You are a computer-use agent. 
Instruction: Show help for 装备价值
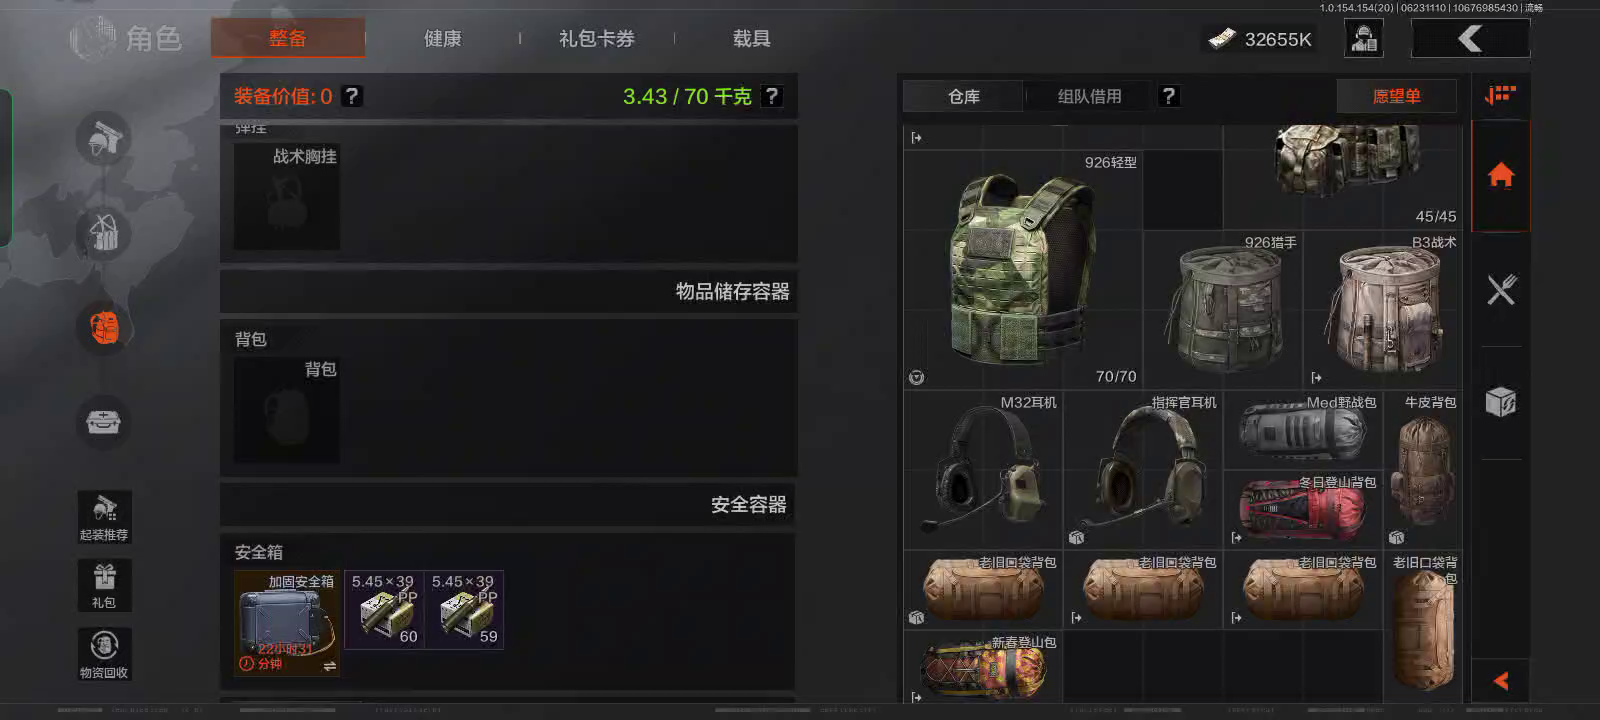tap(352, 96)
